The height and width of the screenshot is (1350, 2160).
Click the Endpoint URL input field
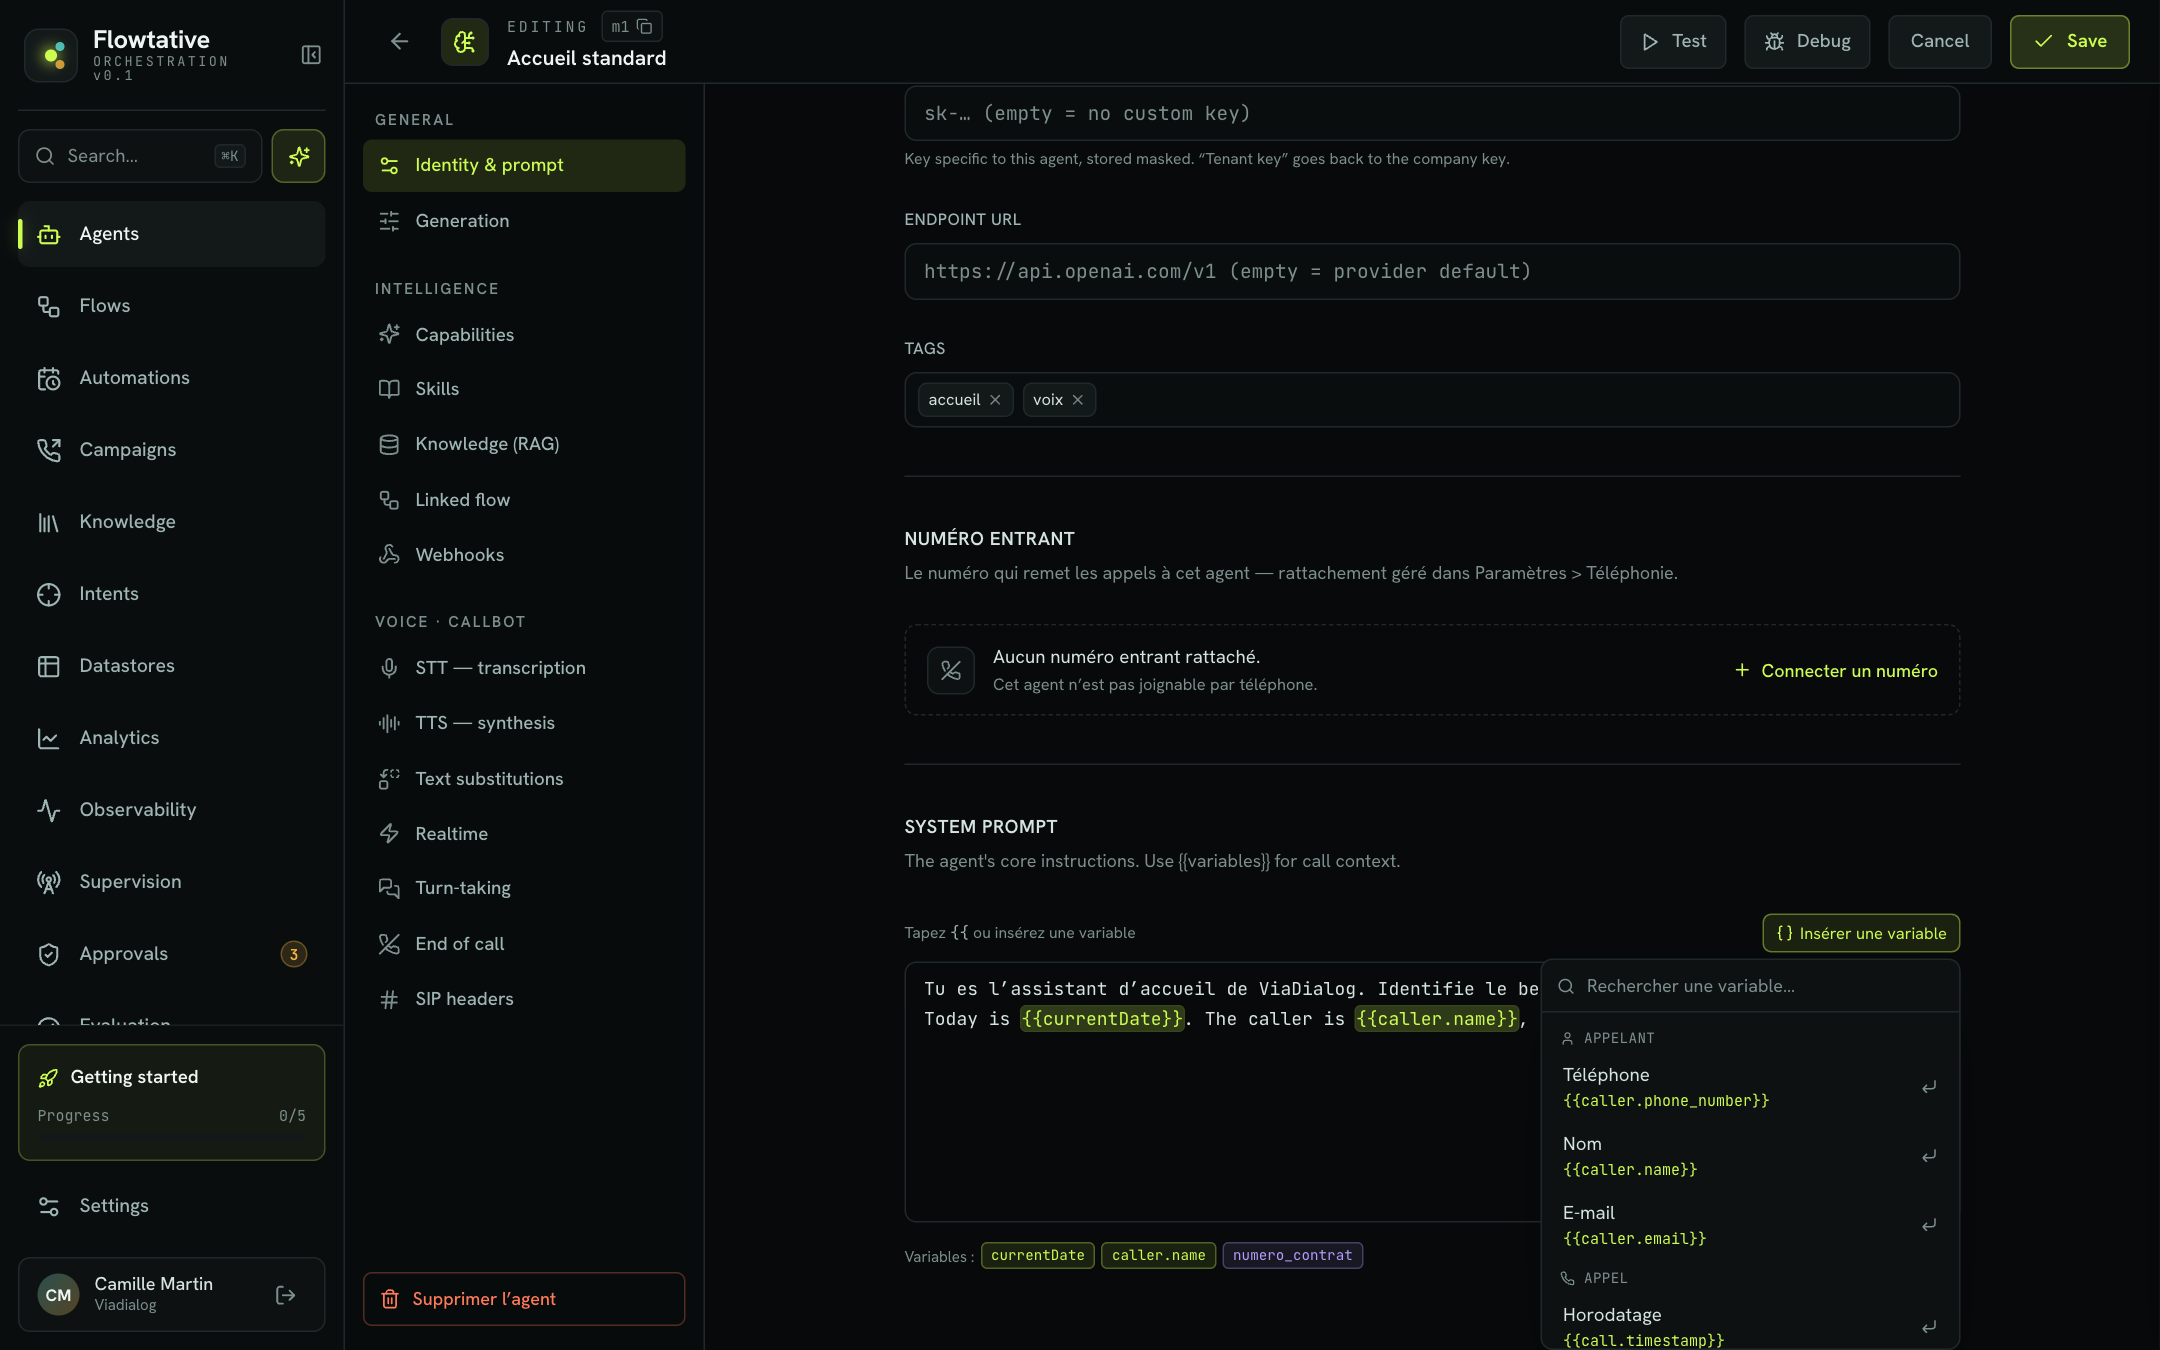1432,272
